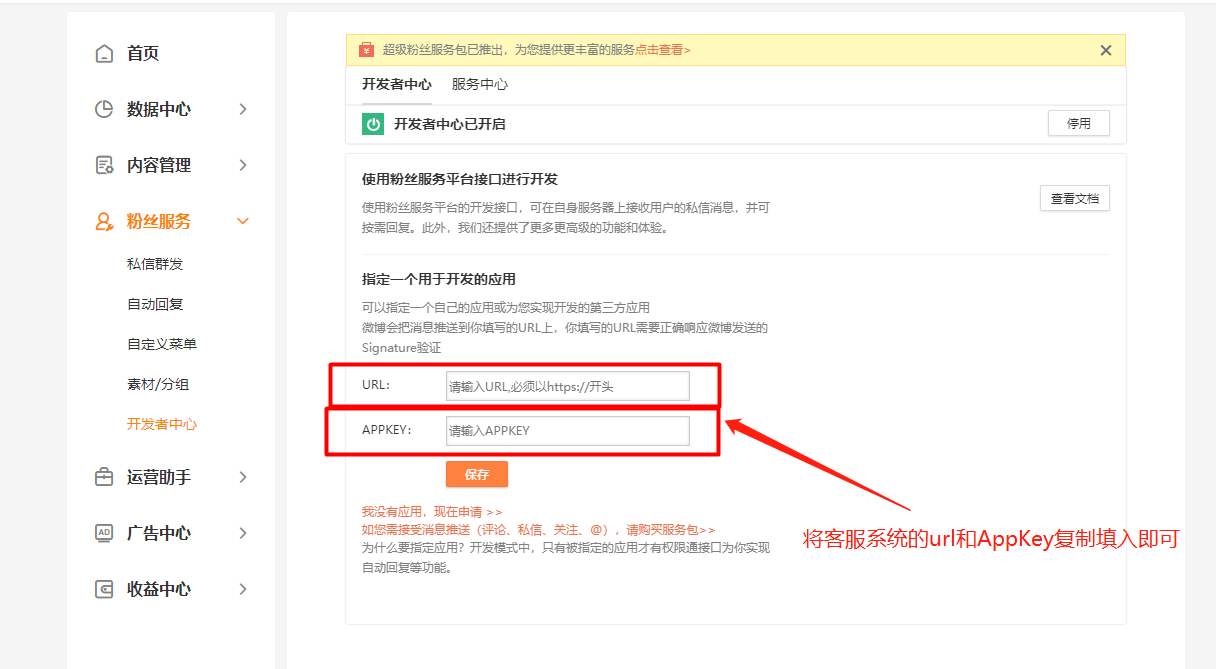Expand the 数据中心 chevron

tap(243, 109)
